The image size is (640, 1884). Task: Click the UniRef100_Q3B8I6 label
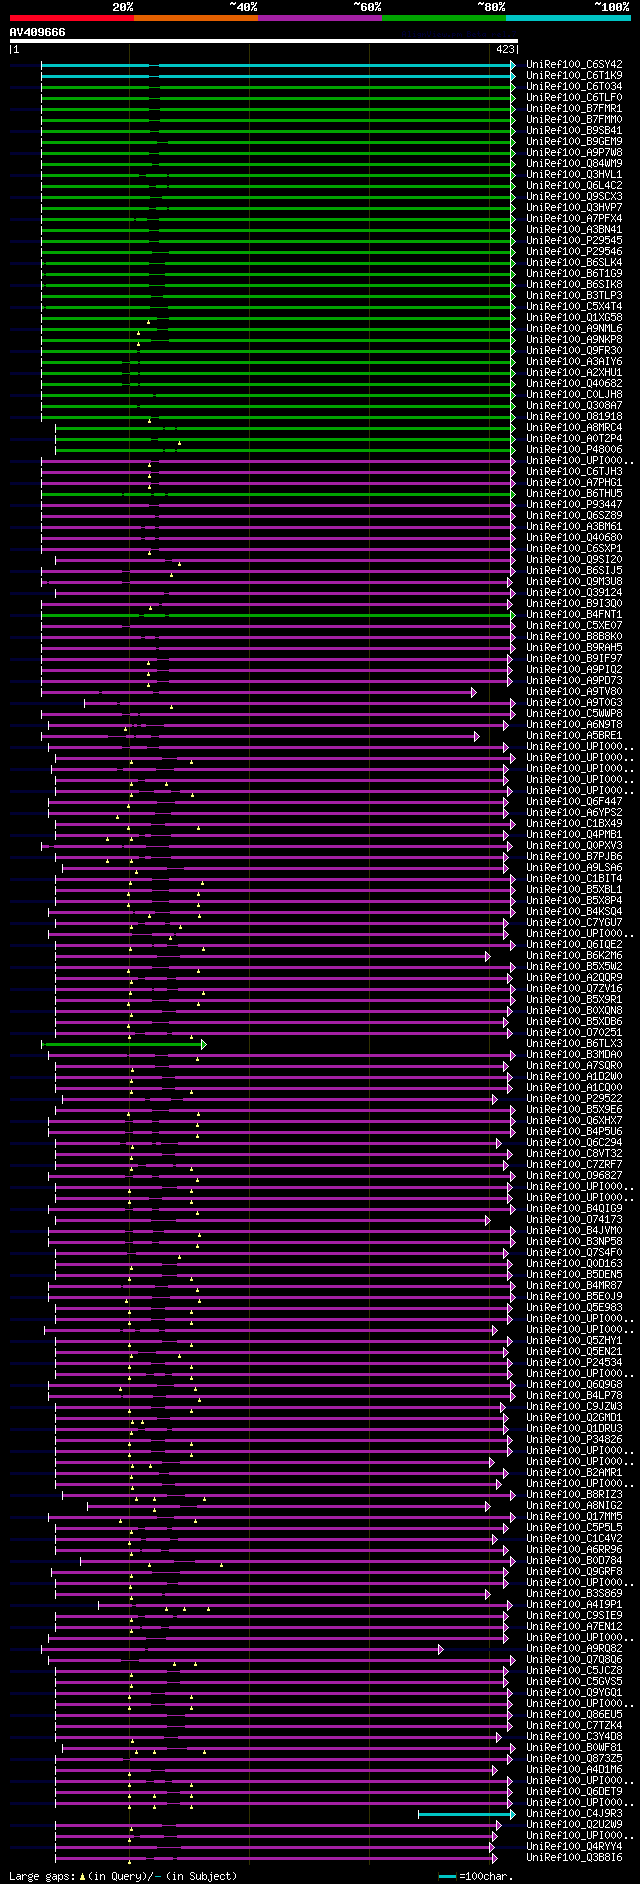(x=574, y=1857)
